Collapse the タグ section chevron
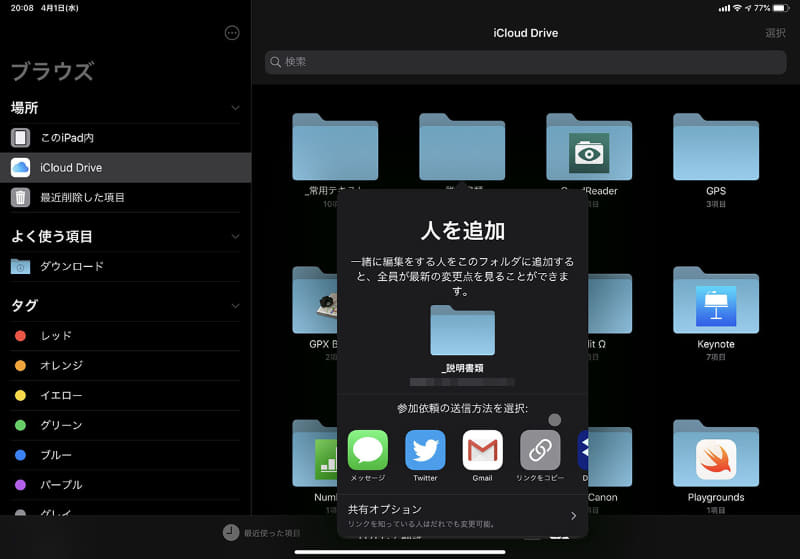 point(235,306)
